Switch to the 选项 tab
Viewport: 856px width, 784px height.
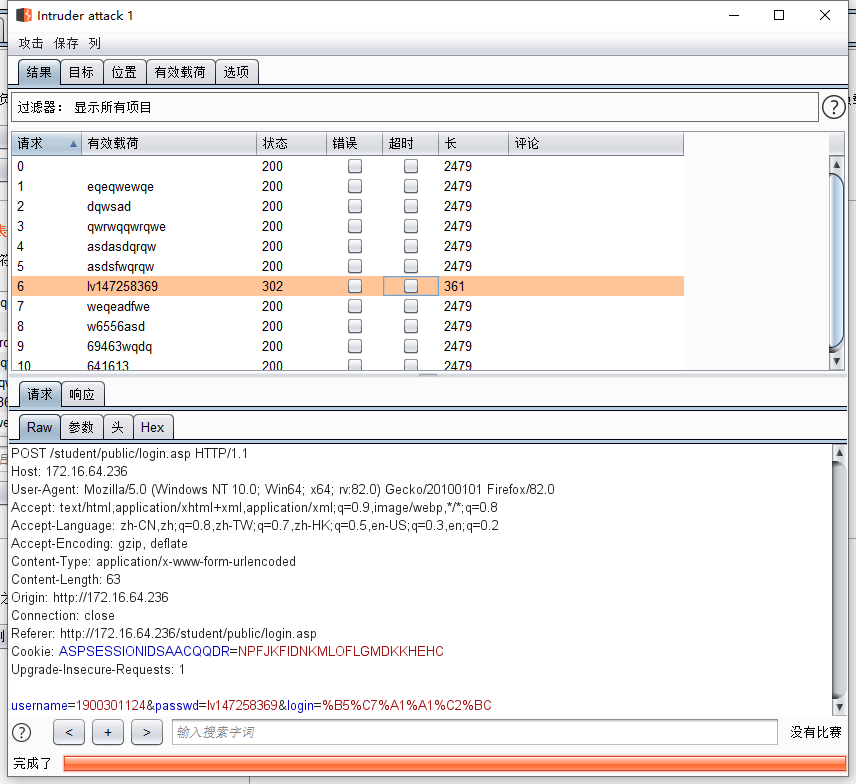point(236,72)
